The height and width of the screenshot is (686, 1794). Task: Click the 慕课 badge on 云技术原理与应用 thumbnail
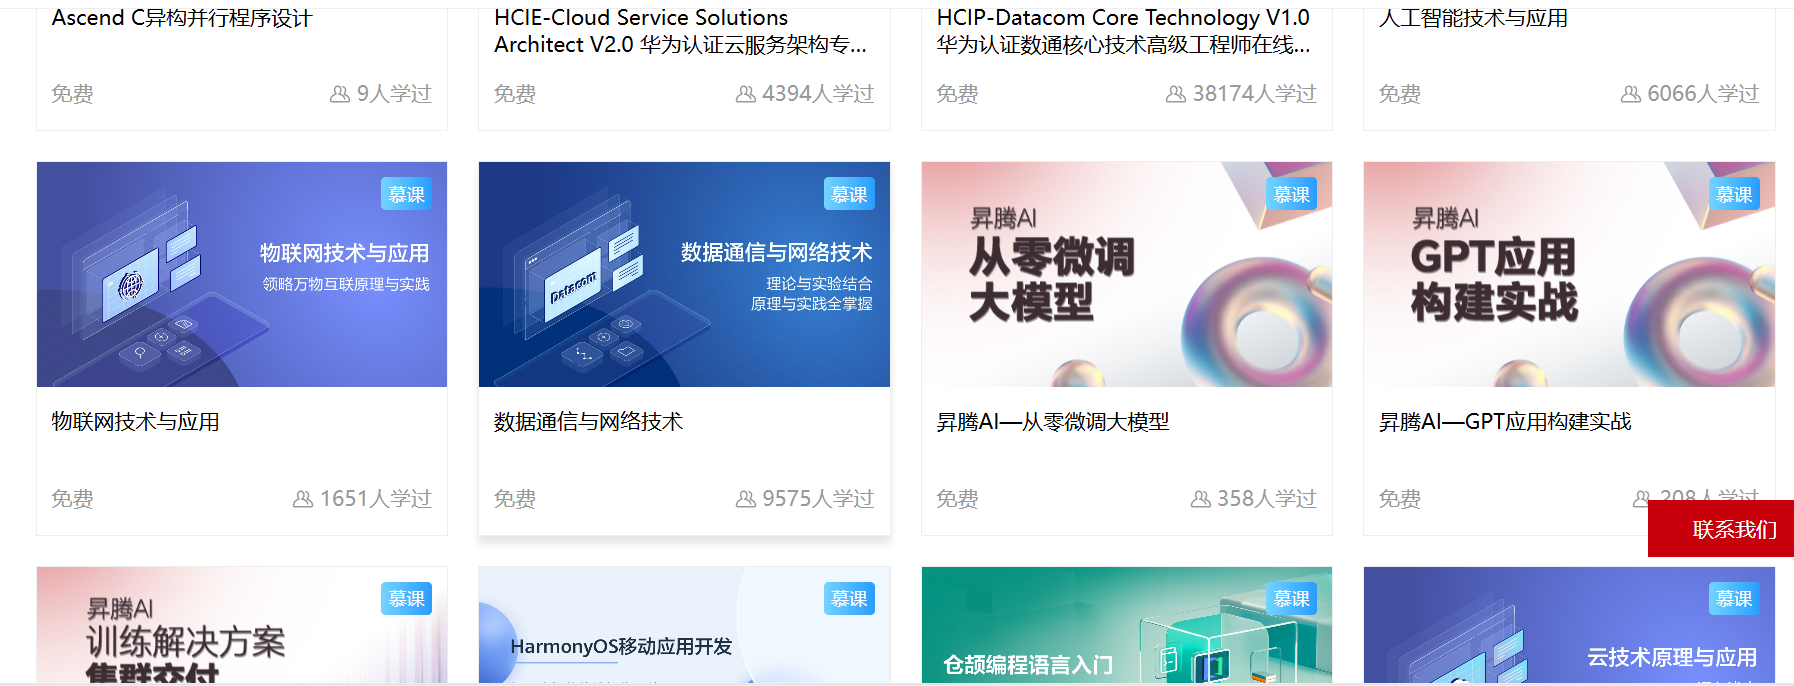[1734, 598]
